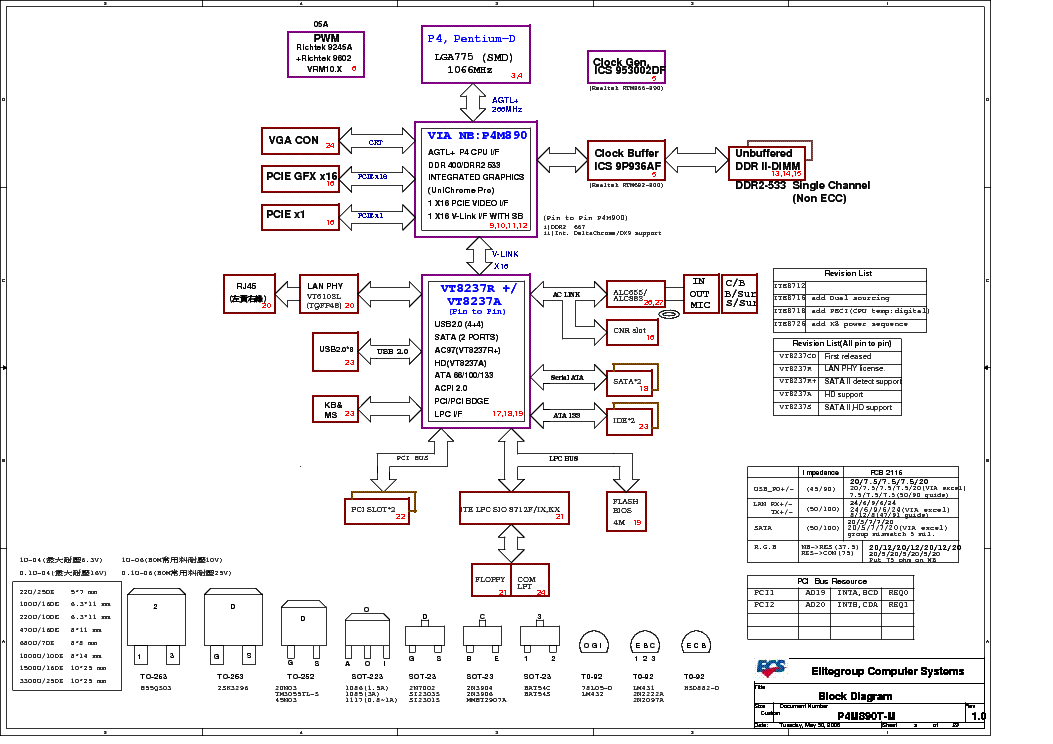This screenshot has width=1053, height=744.
Task: Click the Clock Buffer ICS 9P936AF block
Action: (x=627, y=160)
